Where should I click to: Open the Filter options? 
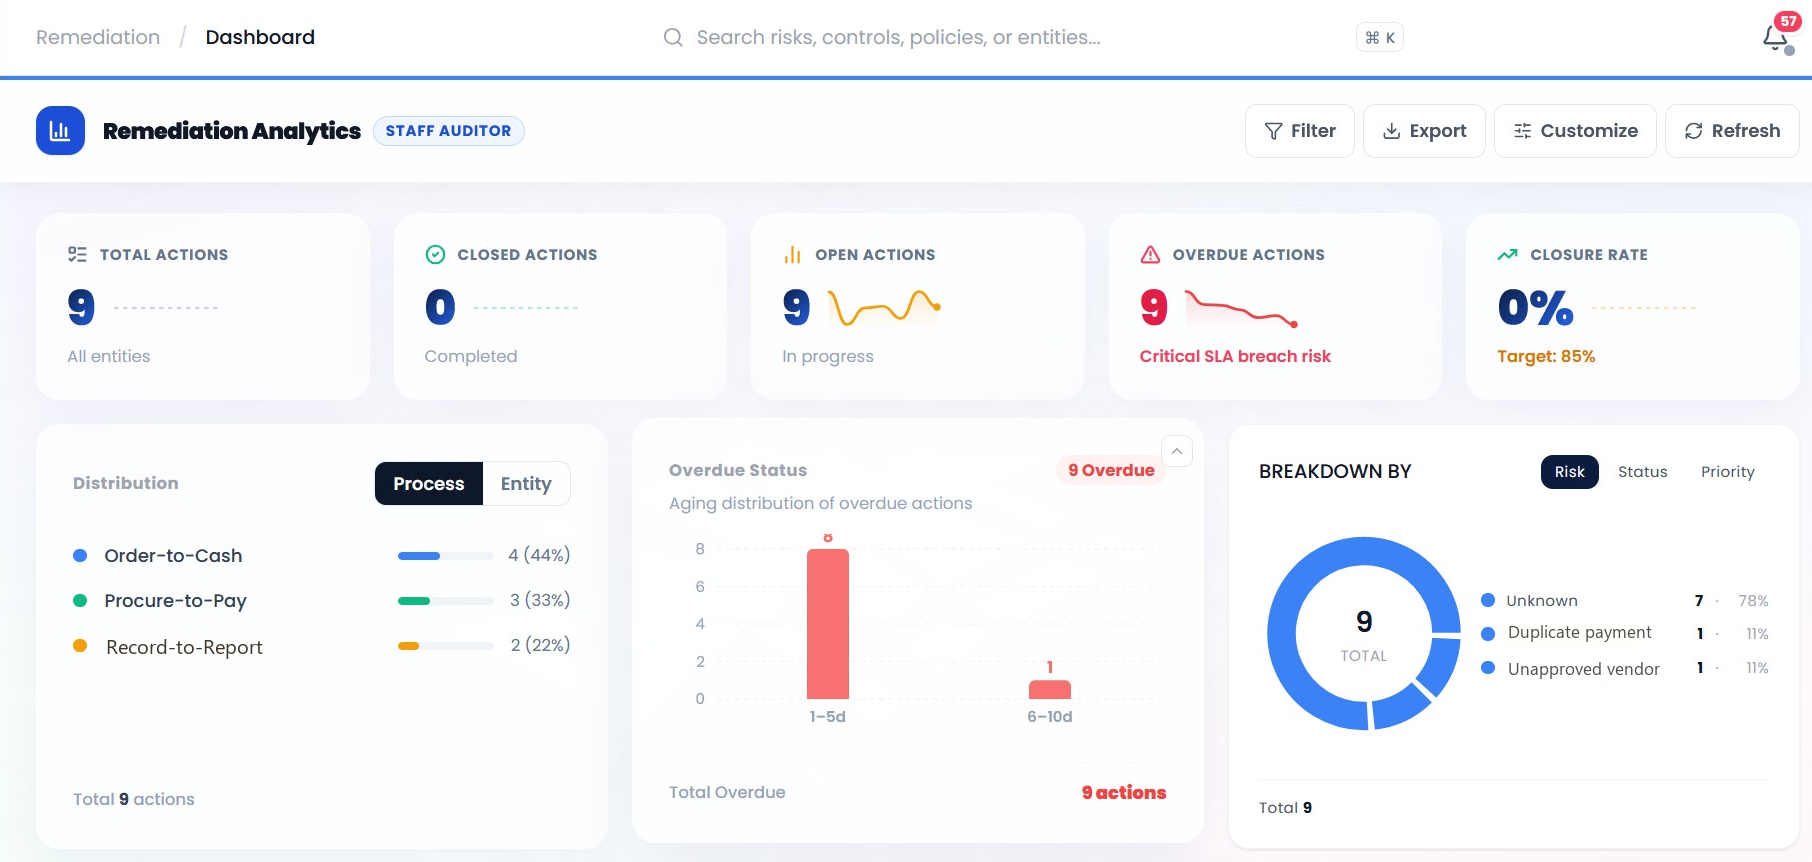(x=1300, y=131)
